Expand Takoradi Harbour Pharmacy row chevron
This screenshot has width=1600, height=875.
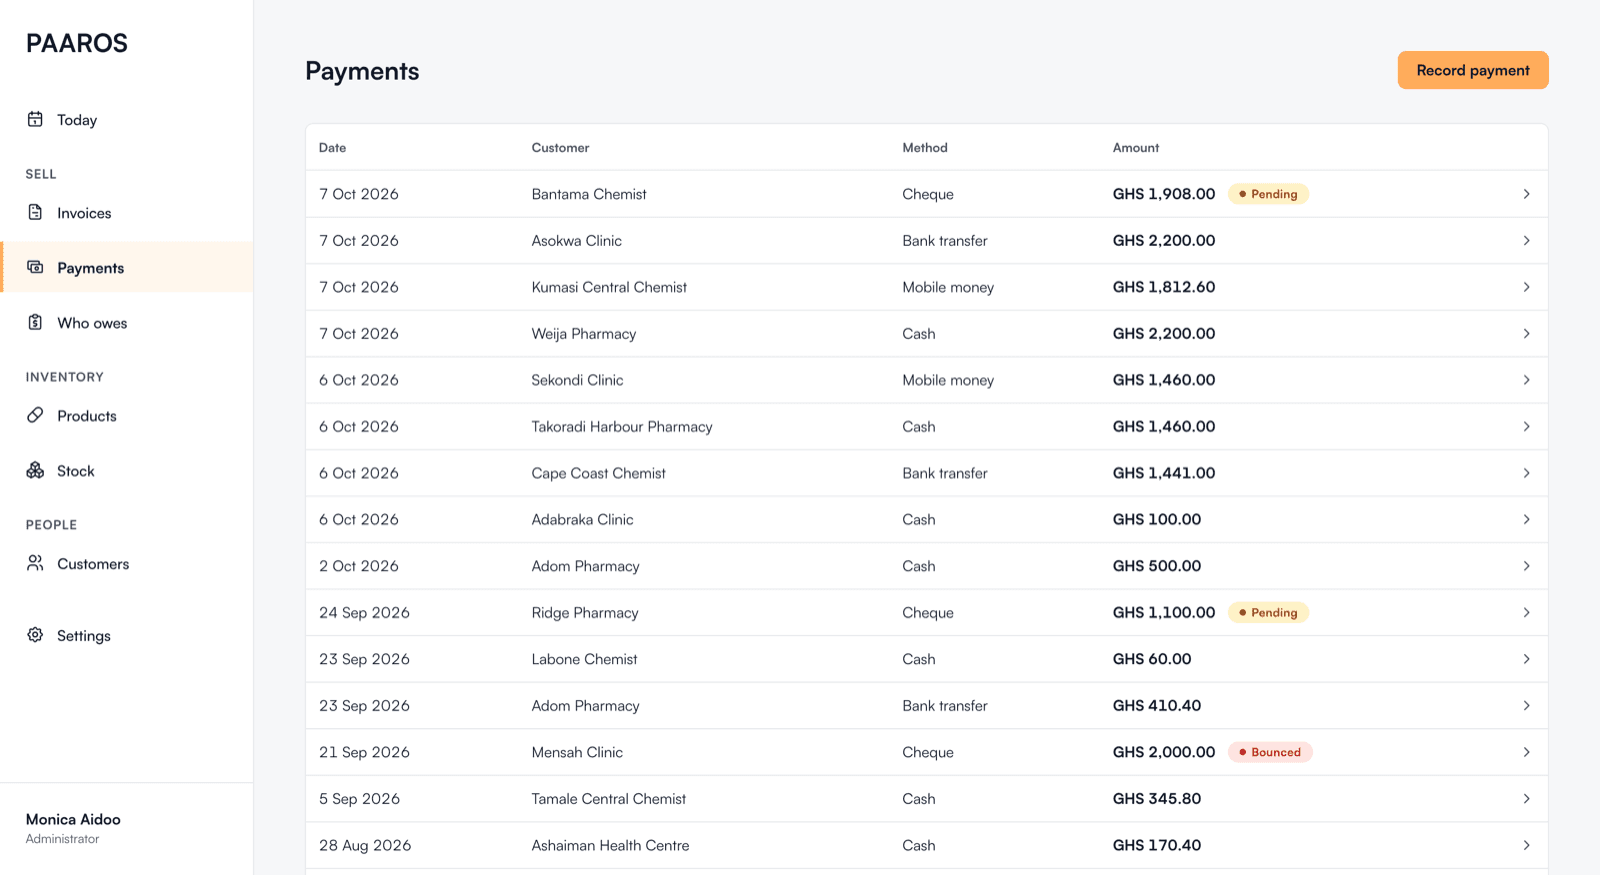(x=1526, y=426)
